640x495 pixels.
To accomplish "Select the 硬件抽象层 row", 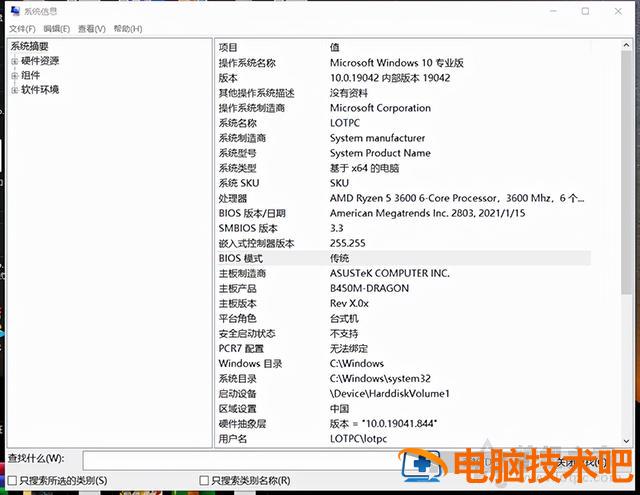I will (403, 424).
